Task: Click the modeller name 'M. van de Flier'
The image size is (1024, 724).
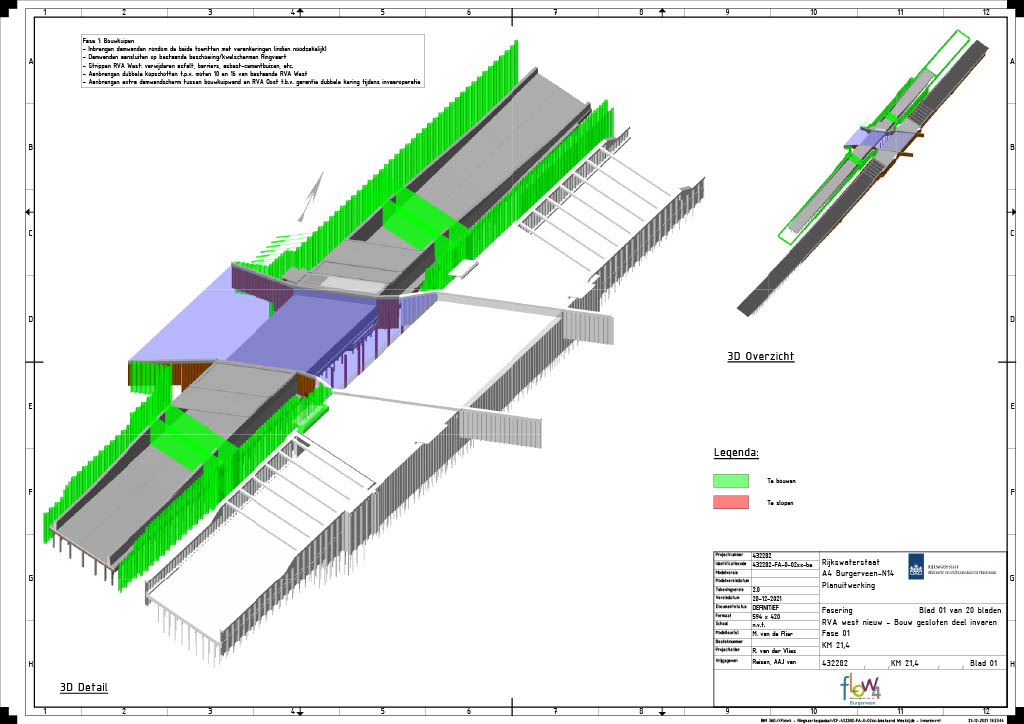Action: click(771, 634)
